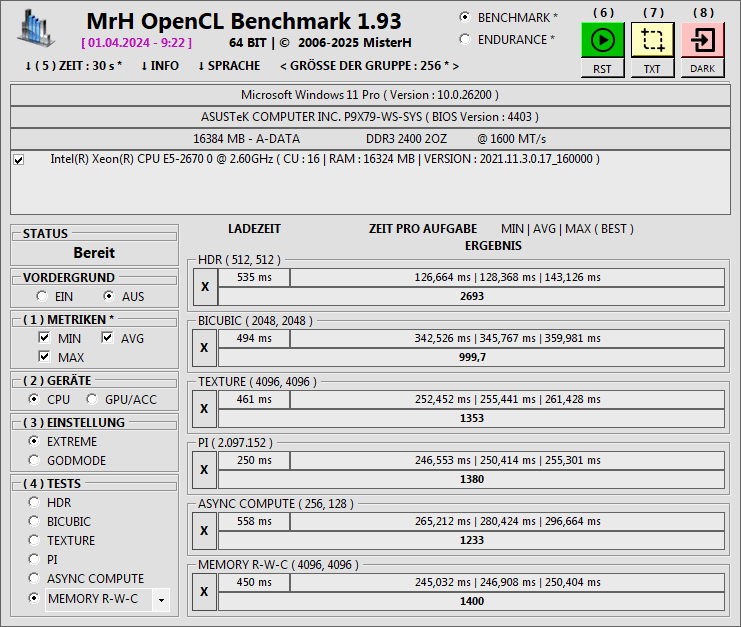Click the X button in the ASYNC COMPUTE row
Screen dimensions: 741x627
[205, 531]
